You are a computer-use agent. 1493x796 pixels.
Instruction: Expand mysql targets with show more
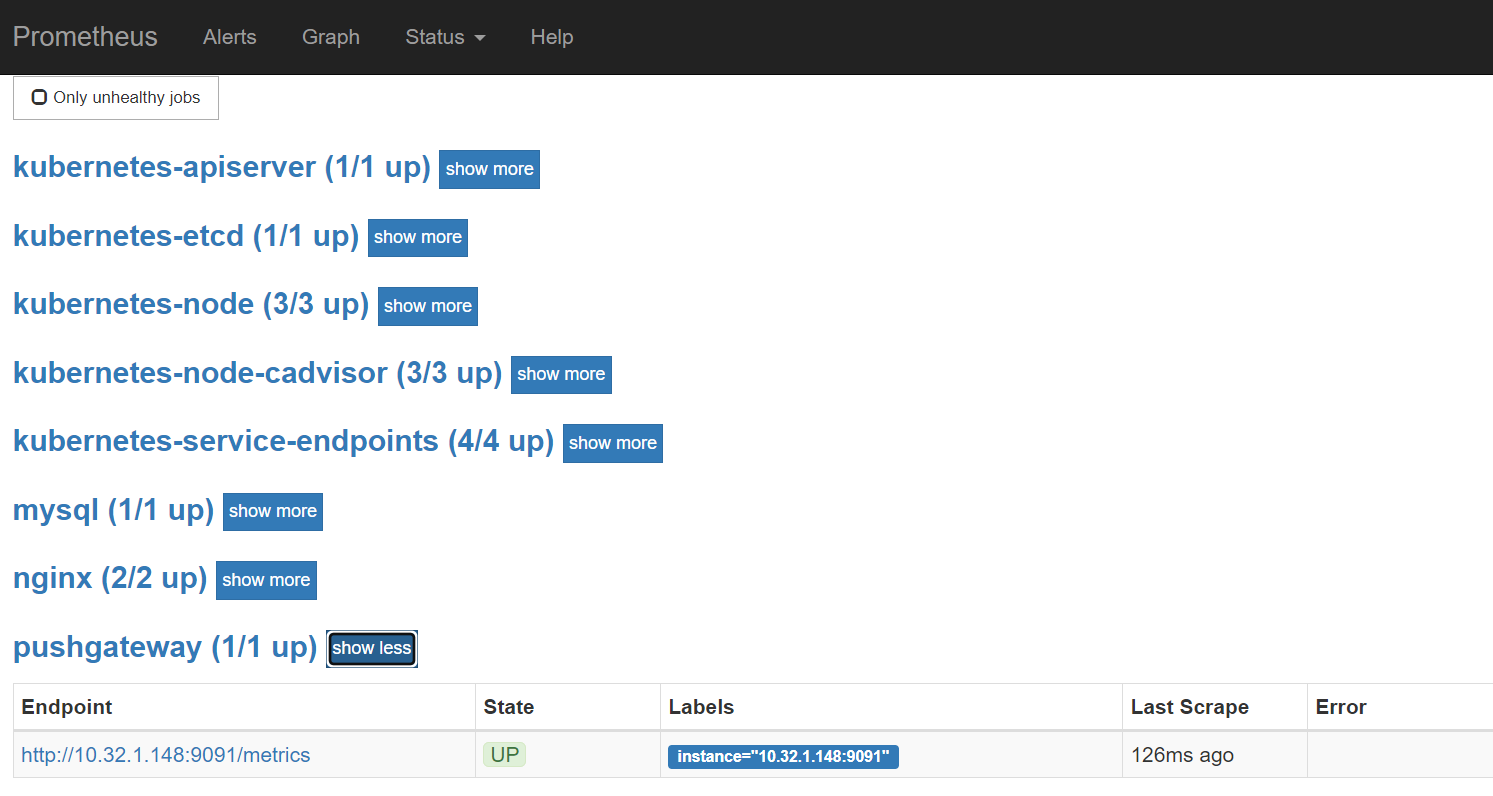273,511
